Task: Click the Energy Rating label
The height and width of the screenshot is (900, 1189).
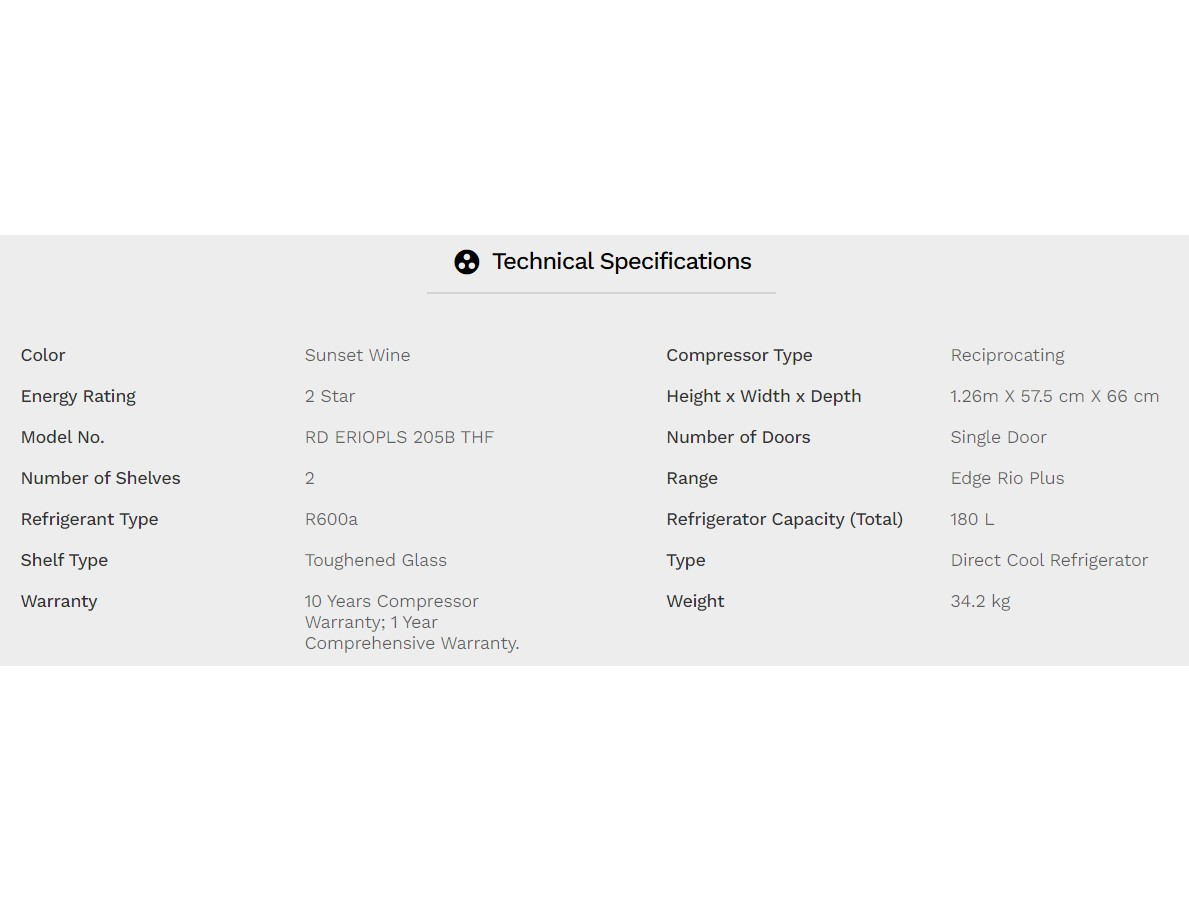Action: tap(78, 396)
